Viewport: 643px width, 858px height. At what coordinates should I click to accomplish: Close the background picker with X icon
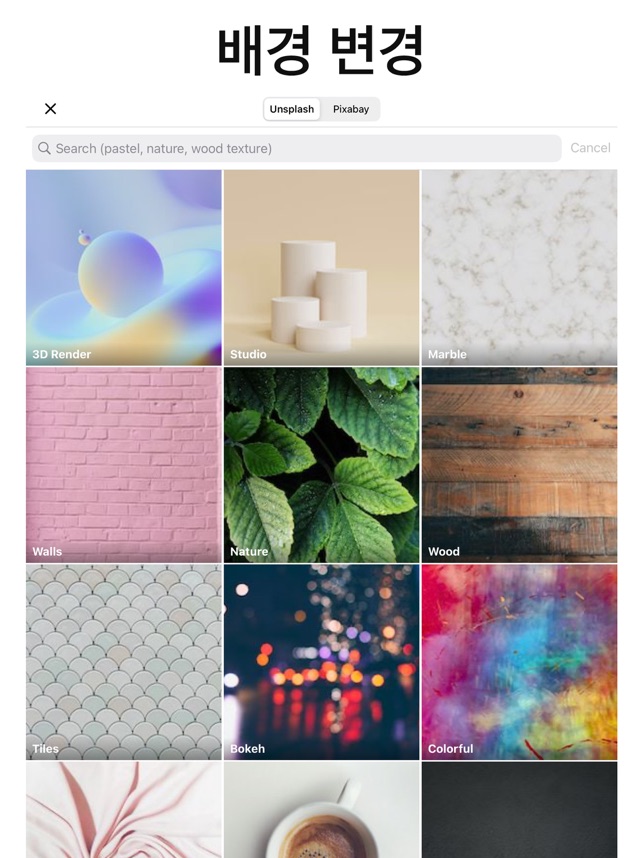tap(50, 109)
